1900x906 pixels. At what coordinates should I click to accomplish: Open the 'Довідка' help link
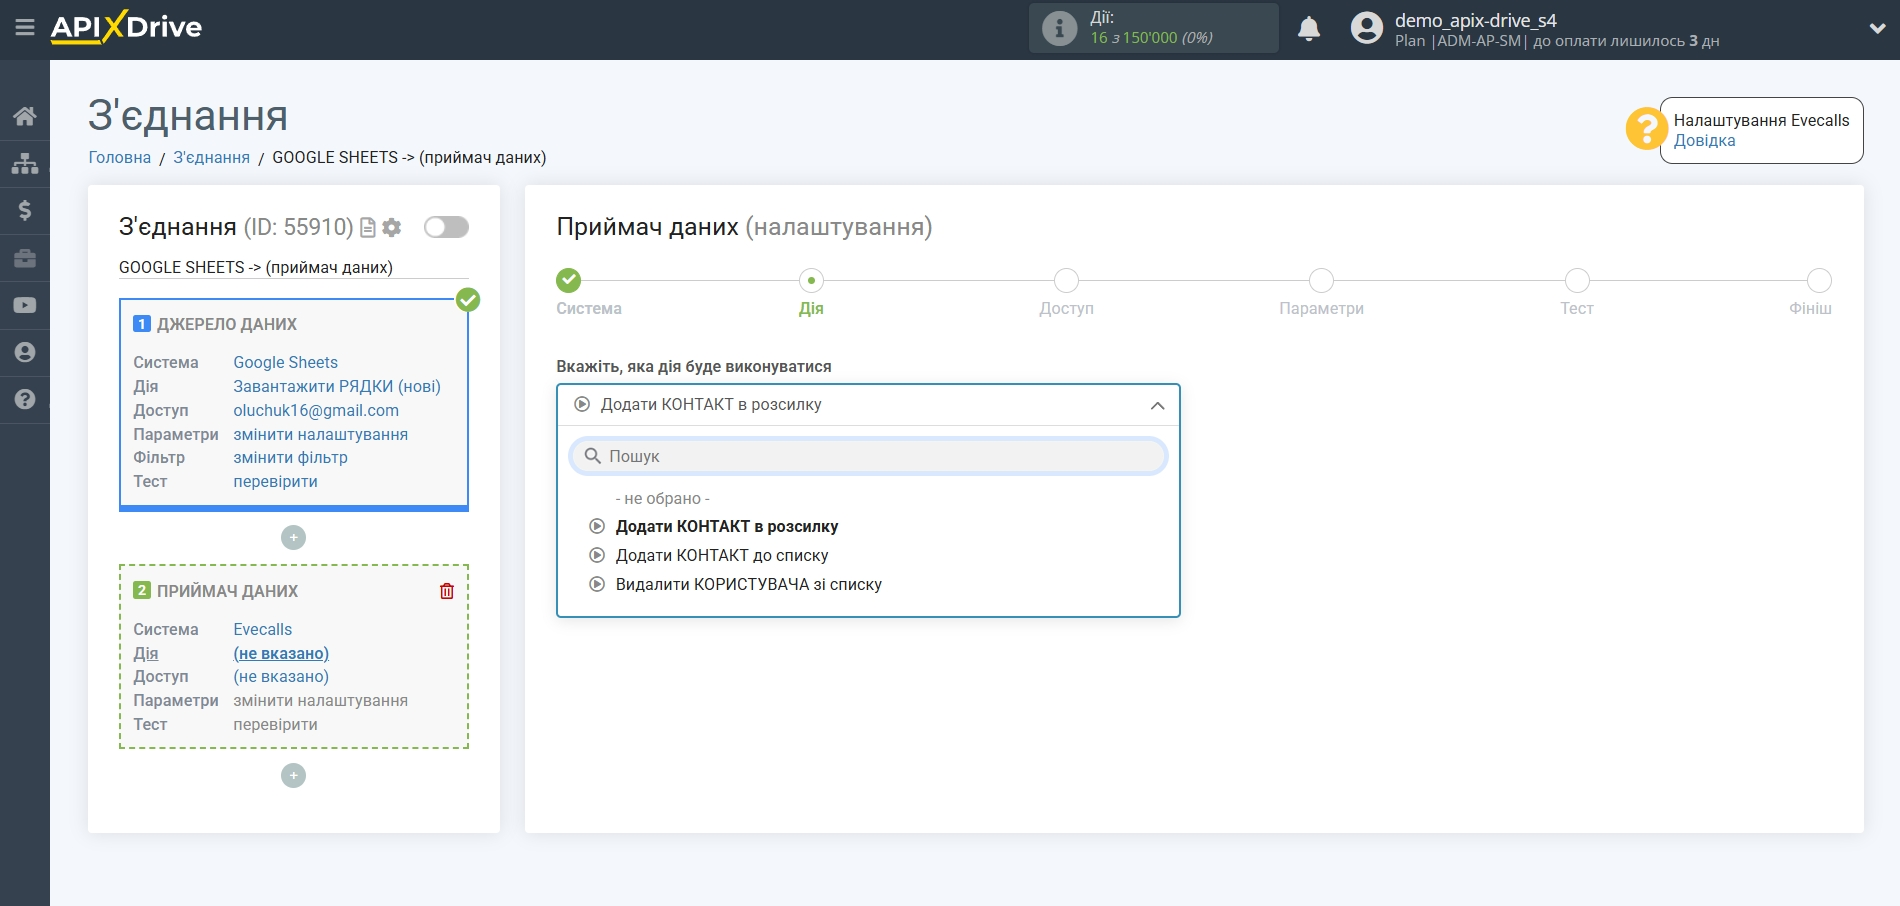tap(1704, 141)
